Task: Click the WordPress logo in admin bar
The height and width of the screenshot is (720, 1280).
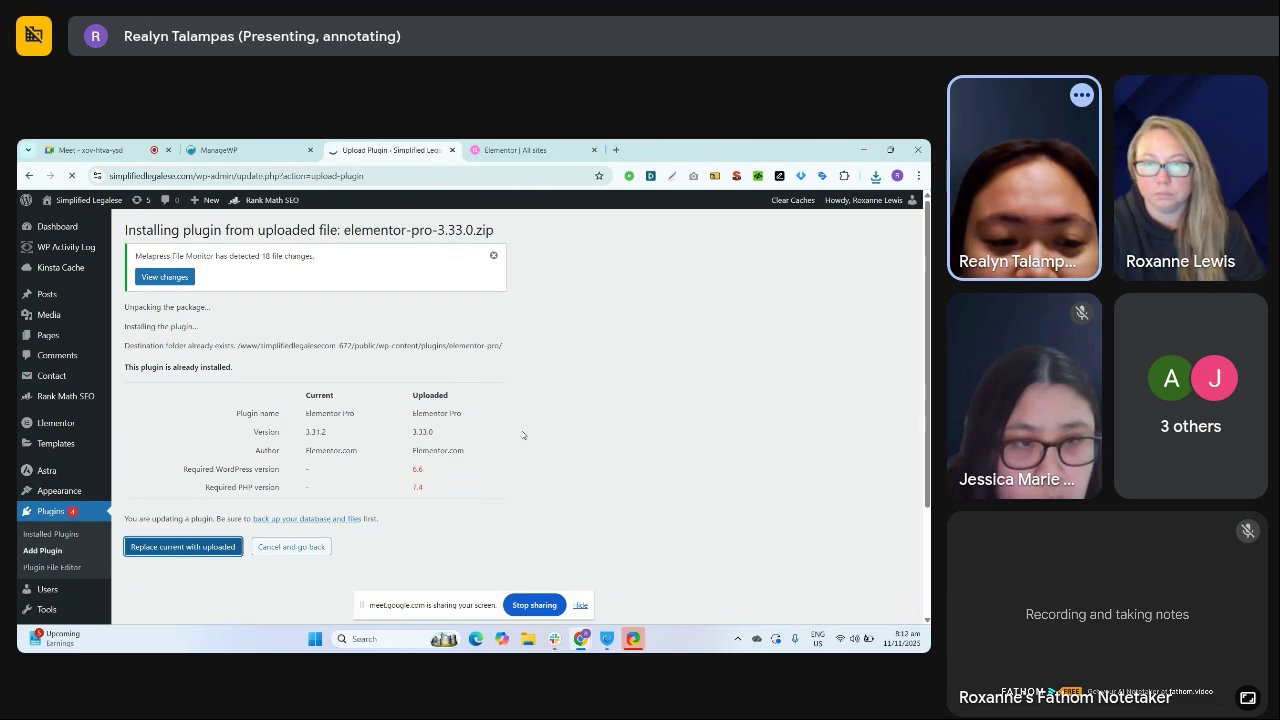Action: [x=26, y=200]
